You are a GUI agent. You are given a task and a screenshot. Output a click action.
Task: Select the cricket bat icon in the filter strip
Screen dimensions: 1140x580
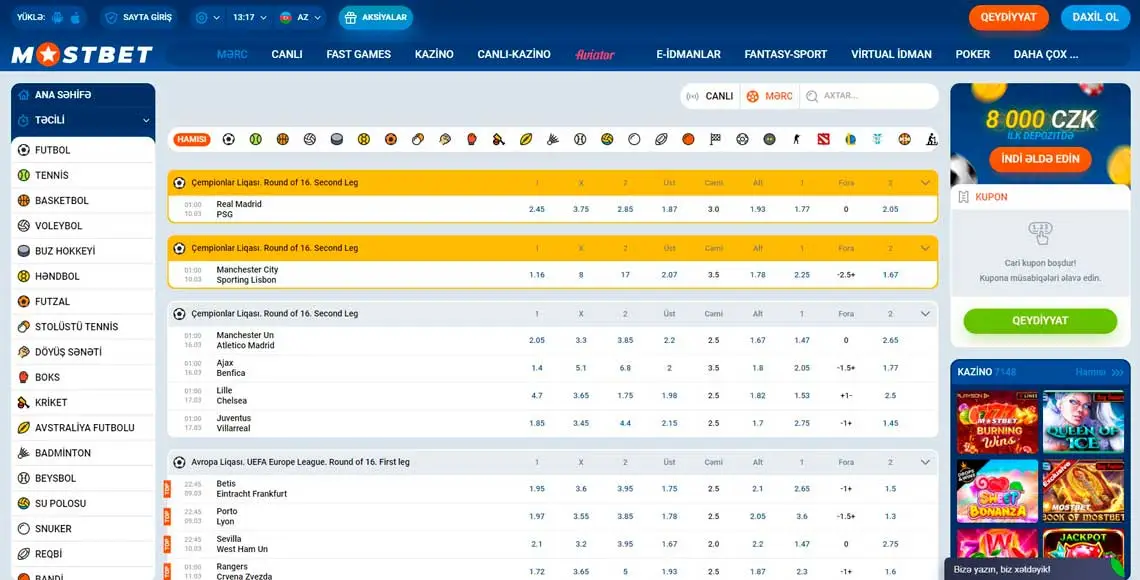[499, 139]
